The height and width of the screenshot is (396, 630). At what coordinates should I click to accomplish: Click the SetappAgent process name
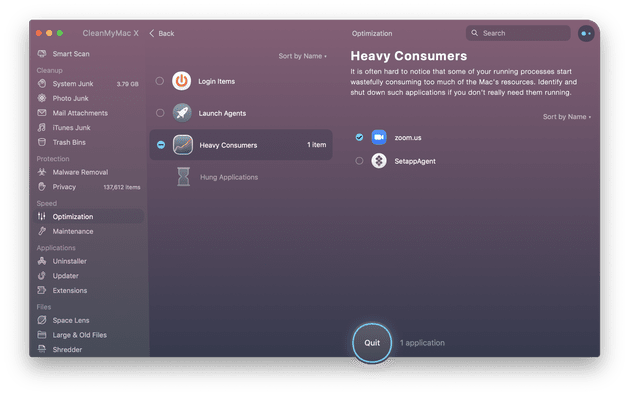pos(415,161)
